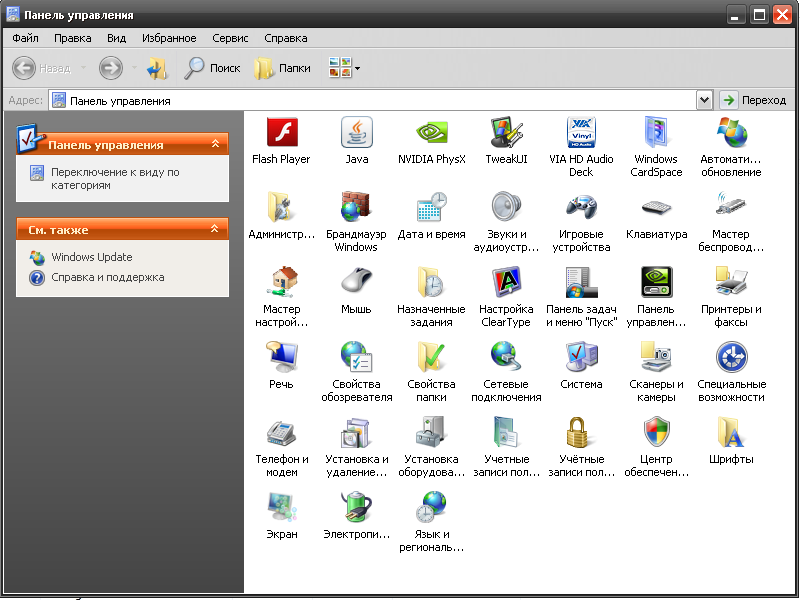The image size is (800, 600).
Task: Open the views dropdown in toolbar
Action: tap(344, 68)
